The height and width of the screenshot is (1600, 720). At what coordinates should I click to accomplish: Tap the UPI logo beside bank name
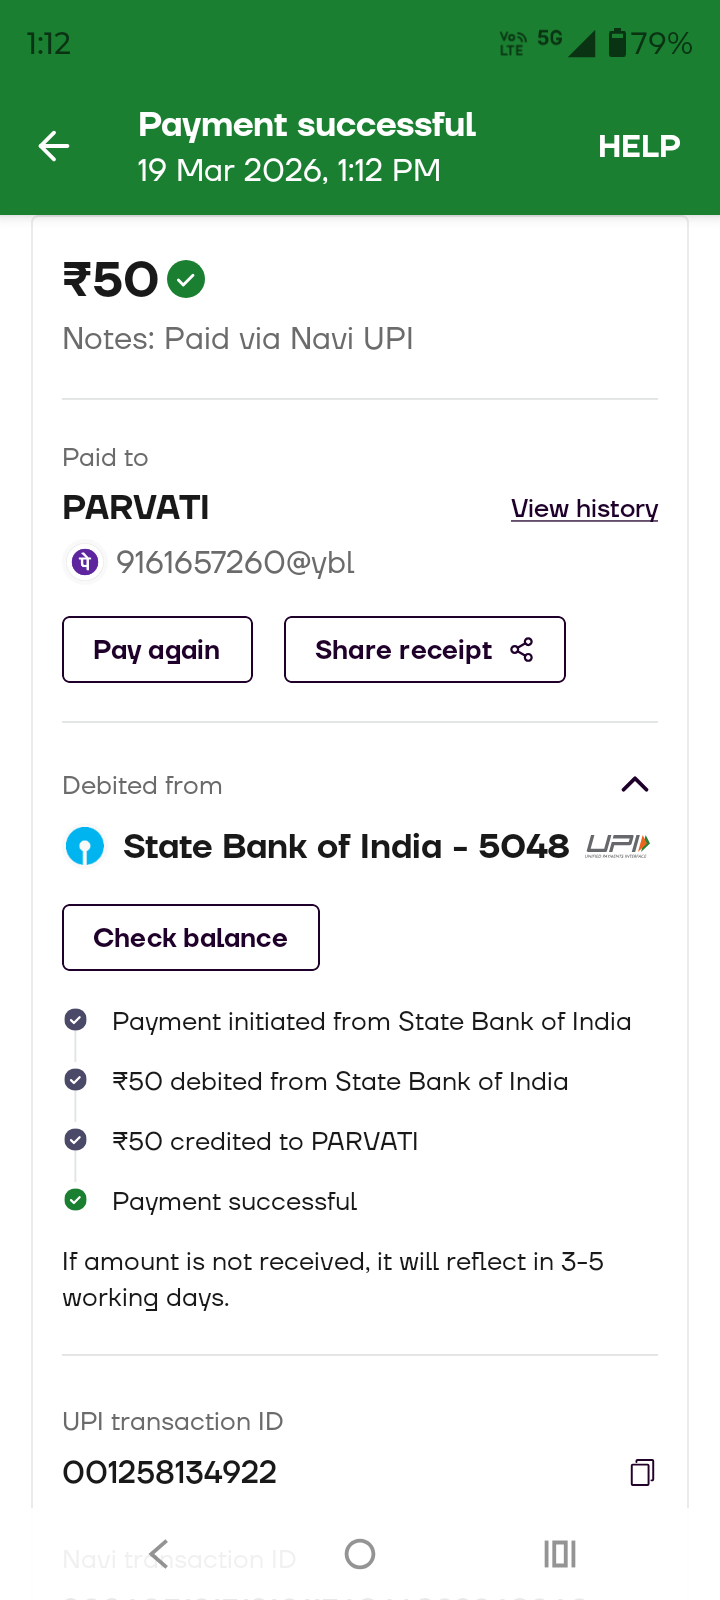[x=618, y=846]
